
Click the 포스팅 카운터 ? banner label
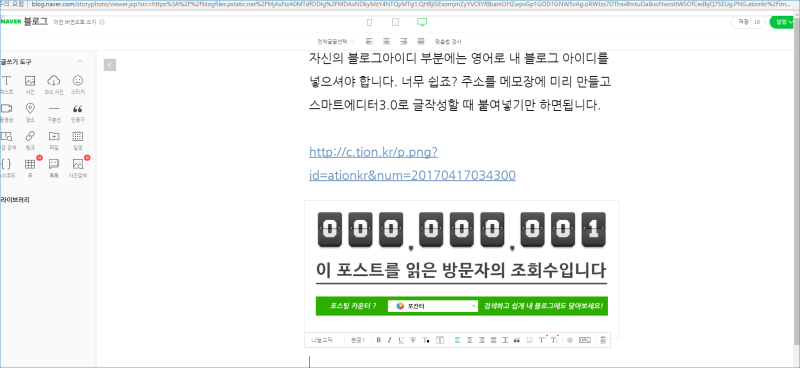pyautogui.click(x=353, y=306)
